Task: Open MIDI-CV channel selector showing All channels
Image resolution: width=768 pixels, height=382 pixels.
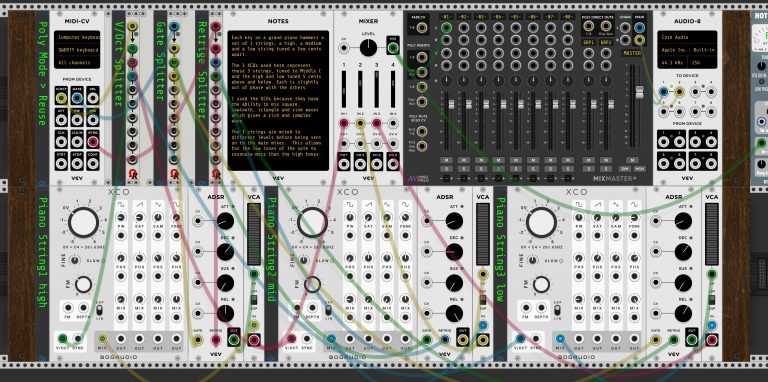Action: 77,62
